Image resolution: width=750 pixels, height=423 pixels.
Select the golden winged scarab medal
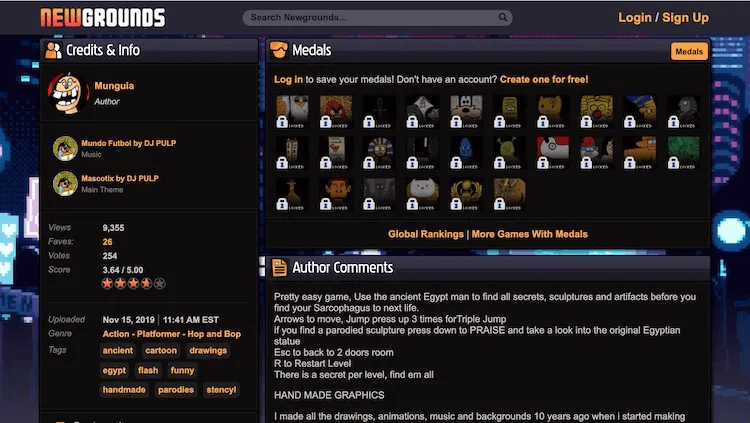[x=466, y=194]
